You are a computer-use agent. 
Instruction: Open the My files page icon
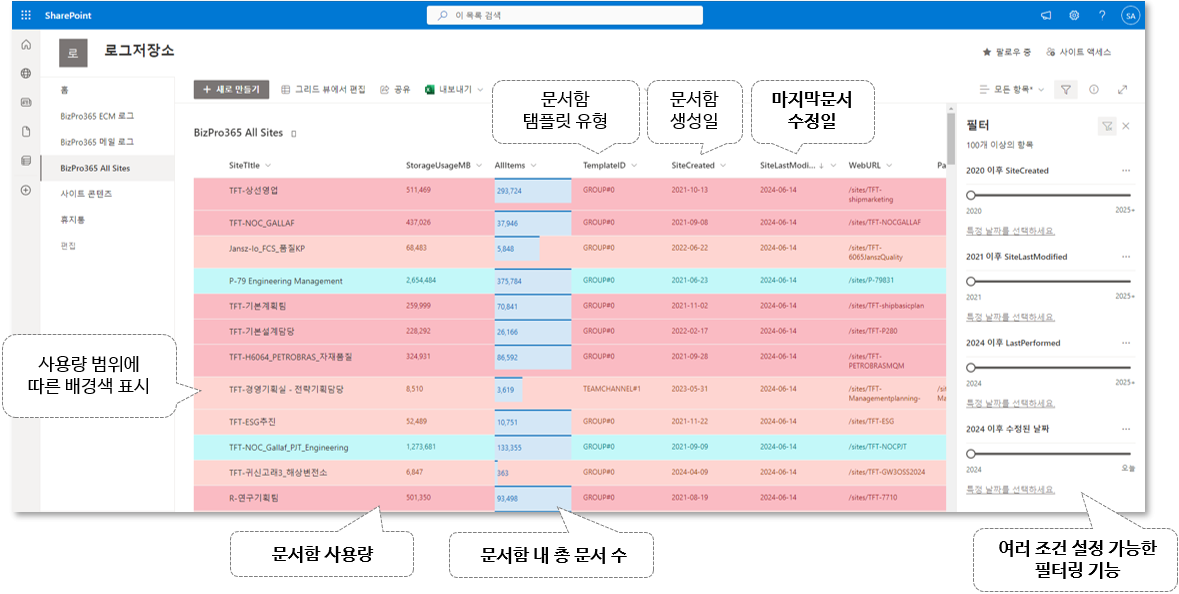click(x=26, y=132)
